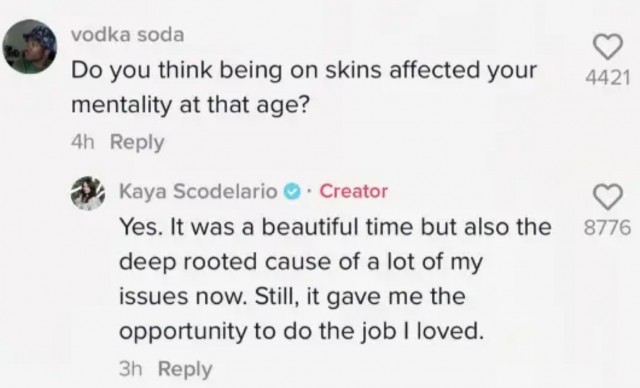Screen dimensions: 640x388
Task: Reply to Kaya Scodelario's comment
Action: click(x=185, y=369)
